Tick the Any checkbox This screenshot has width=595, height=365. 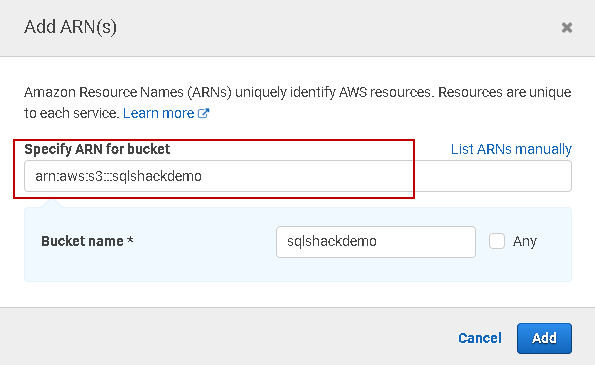tap(497, 241)
